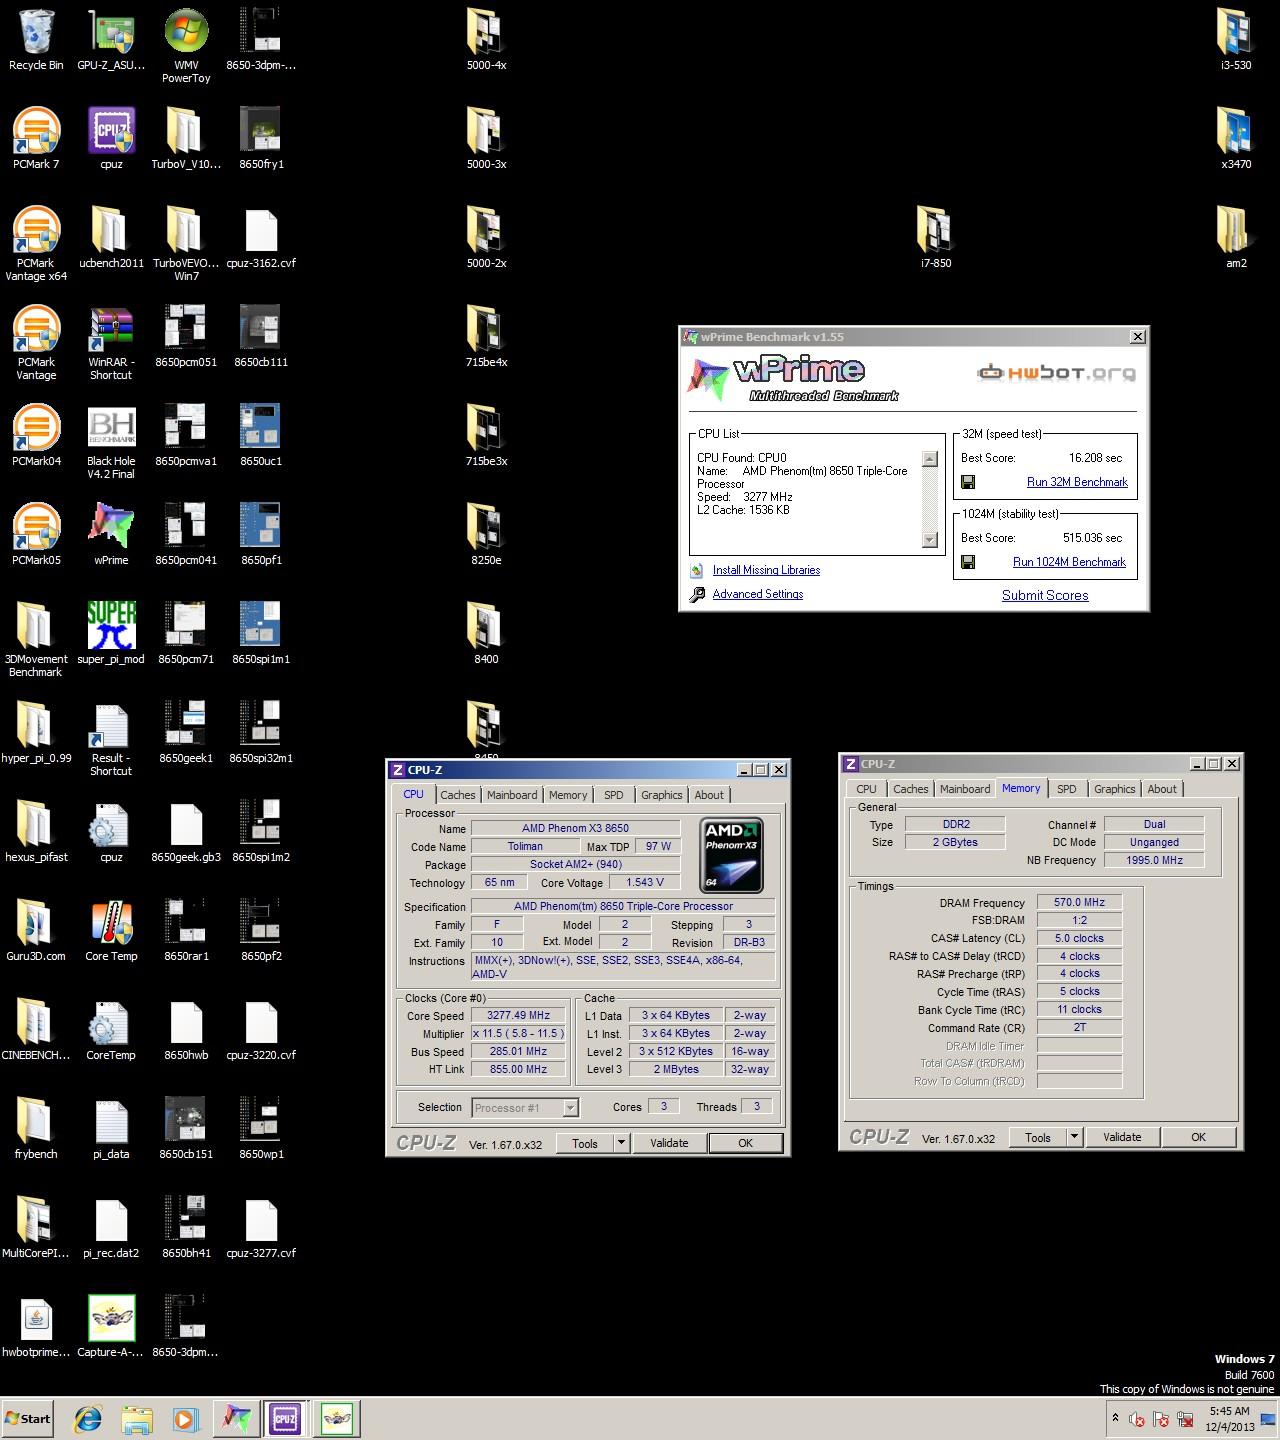Image resolution: width=1280 pixels, height=1440 pixels.
Task: Open Graphics tab in left CPU-Z window
Action: pos(662,795)
